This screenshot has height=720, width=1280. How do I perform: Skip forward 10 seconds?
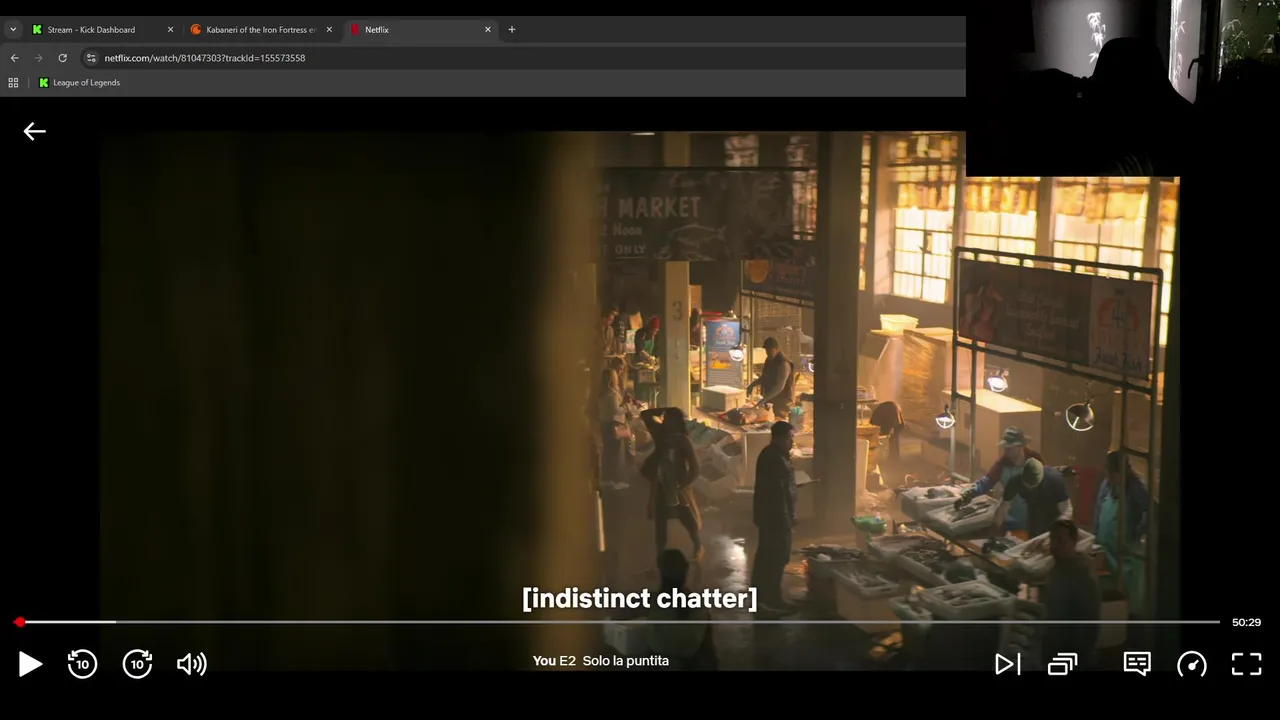point(137,663)
